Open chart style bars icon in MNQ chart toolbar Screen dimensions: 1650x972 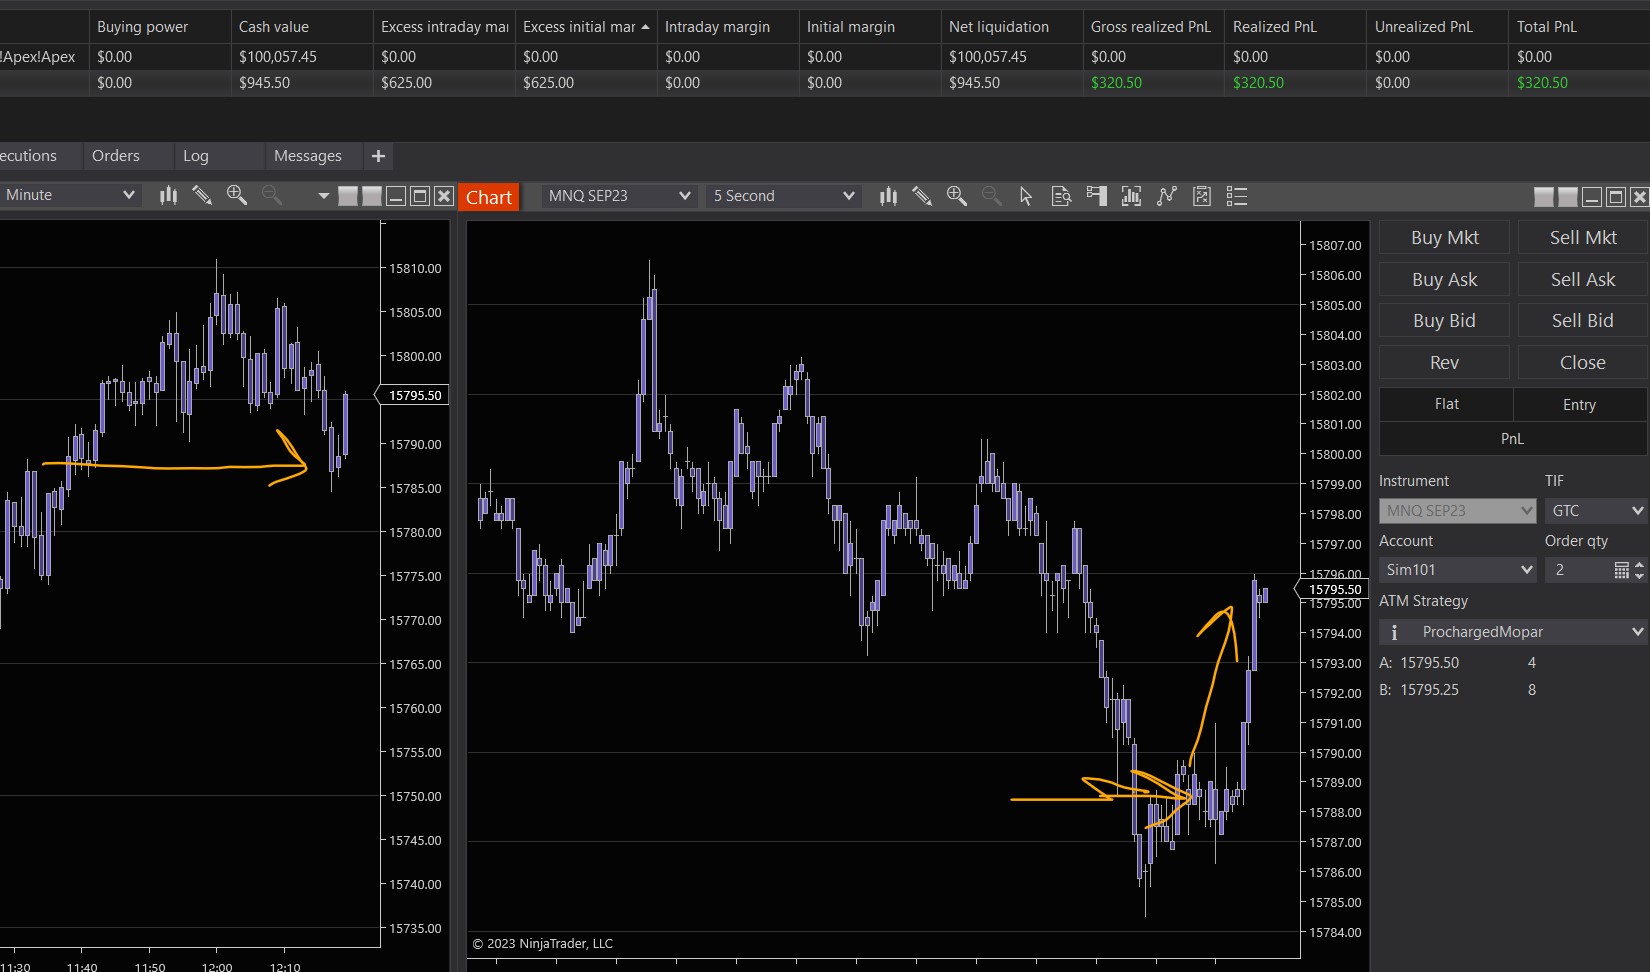[x=888, y=196]
